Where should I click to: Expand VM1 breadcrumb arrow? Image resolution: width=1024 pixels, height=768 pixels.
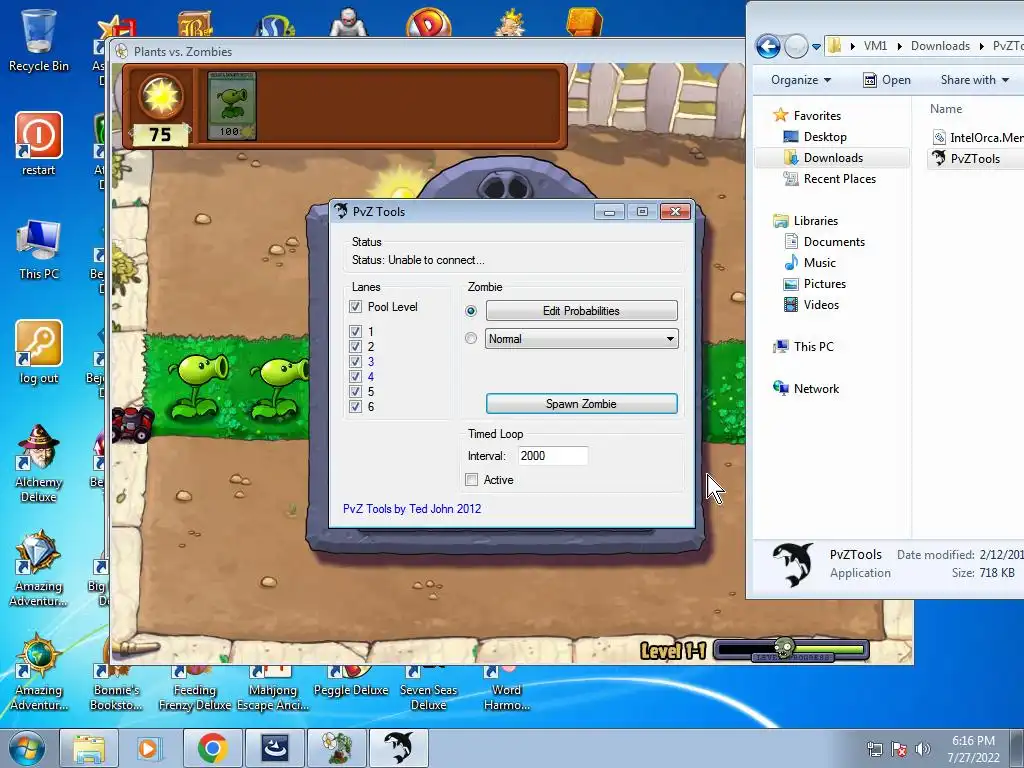(x=899, y=46)
